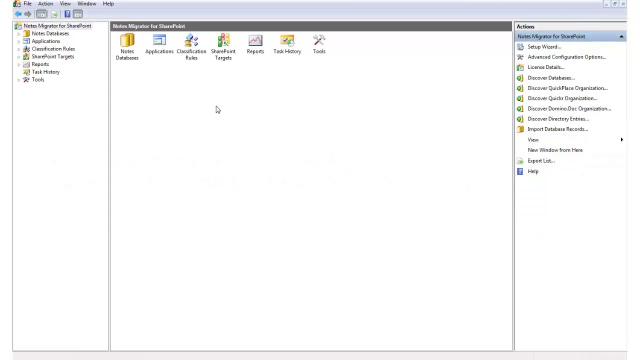Screen dimensions: 640x360
Task: Click the Help toolbar icon
Action: coord(67,14)
